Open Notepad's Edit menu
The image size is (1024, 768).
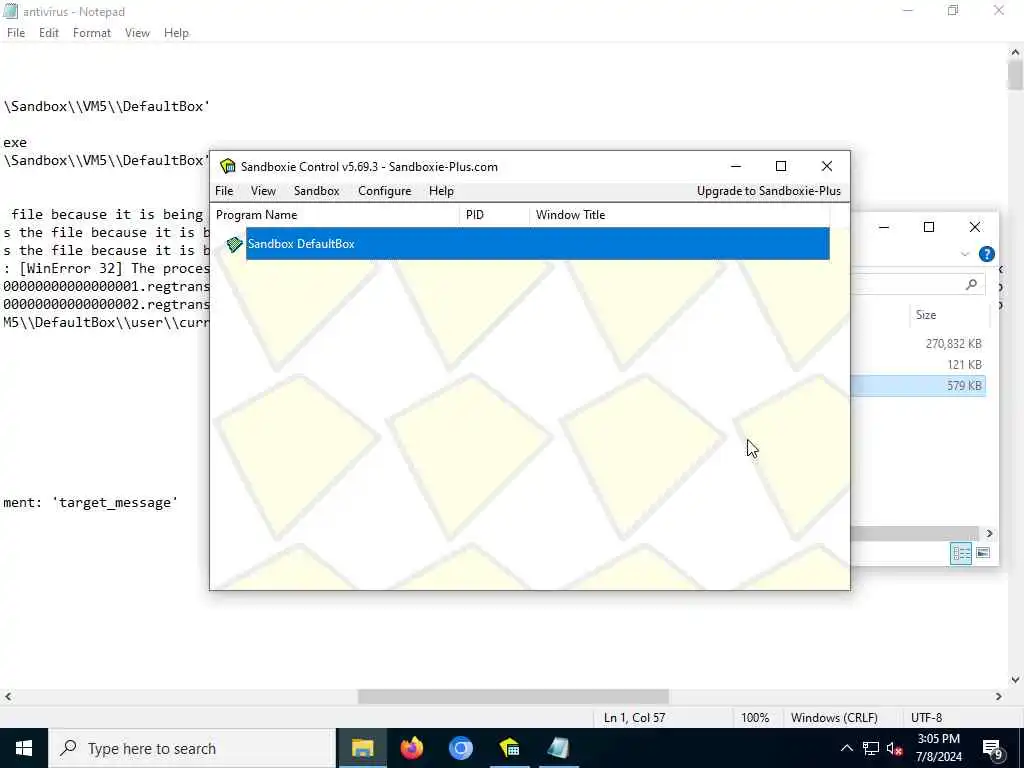tap(49, 33)
